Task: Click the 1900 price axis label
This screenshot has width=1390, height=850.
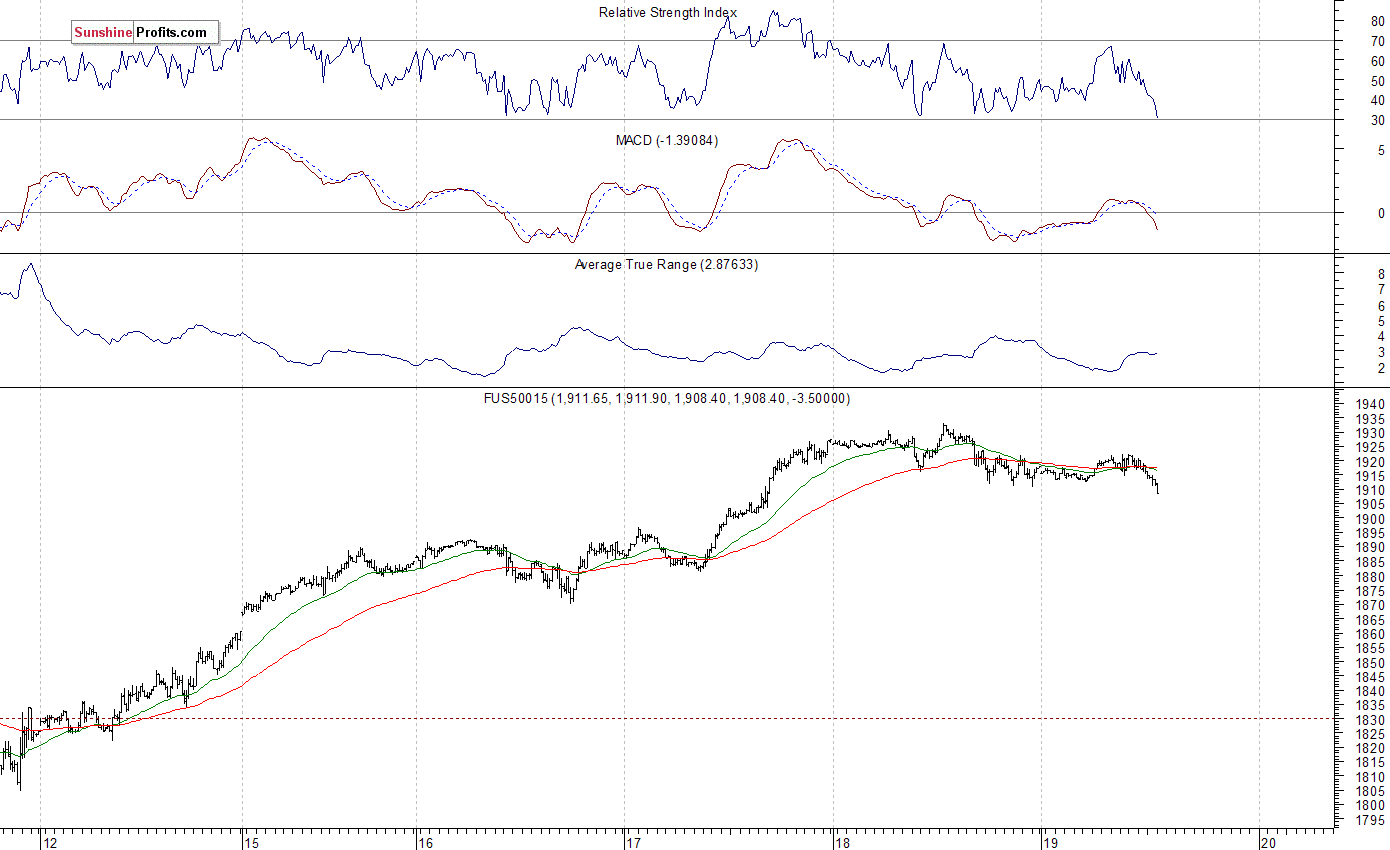Action: 1370,519
